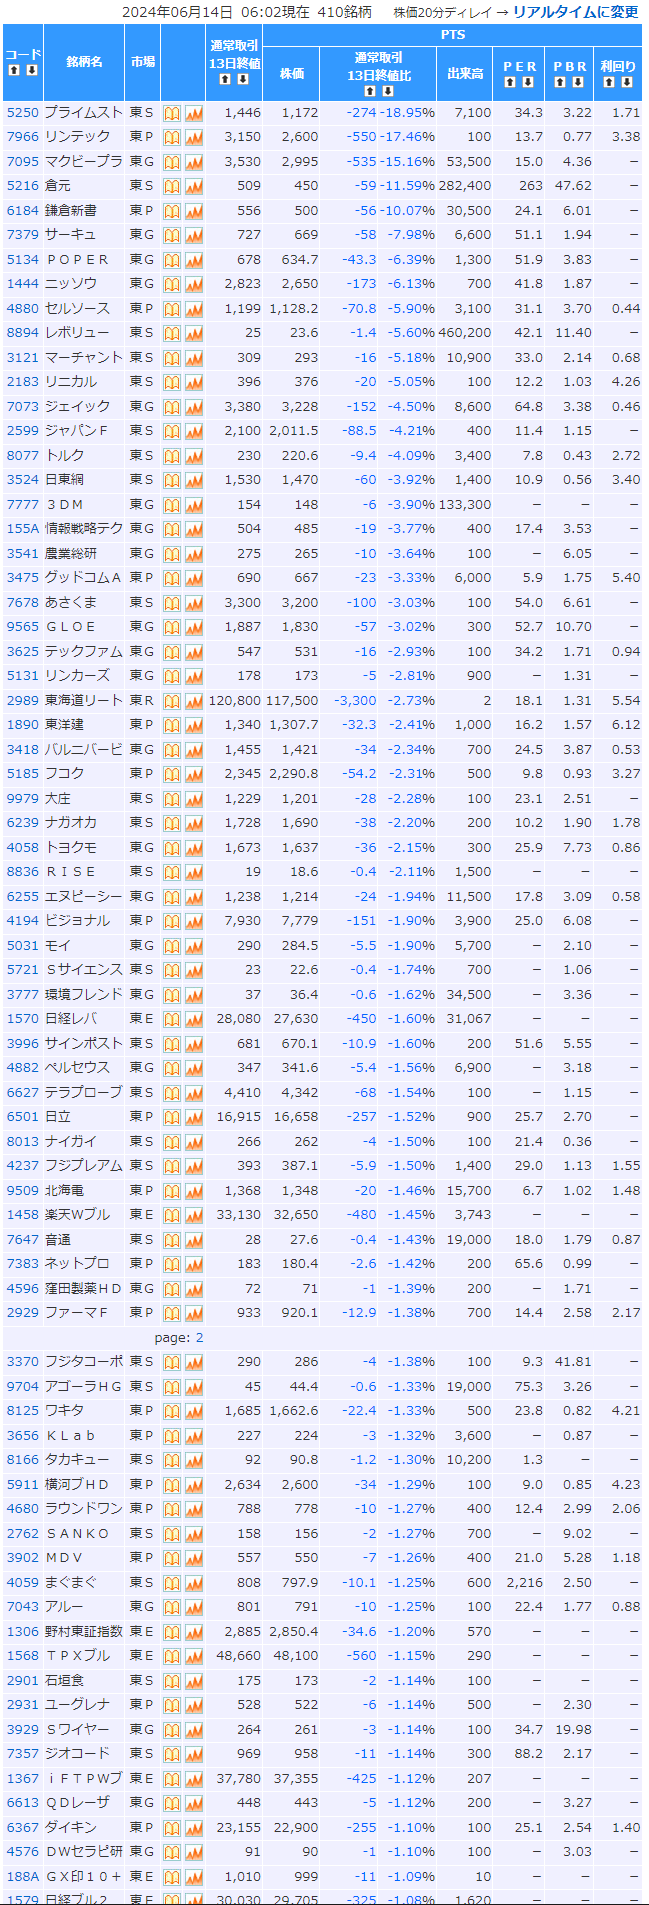Open stock code 7095 link
Viewport: 649px width, 1905px height.
coord(23,162)
